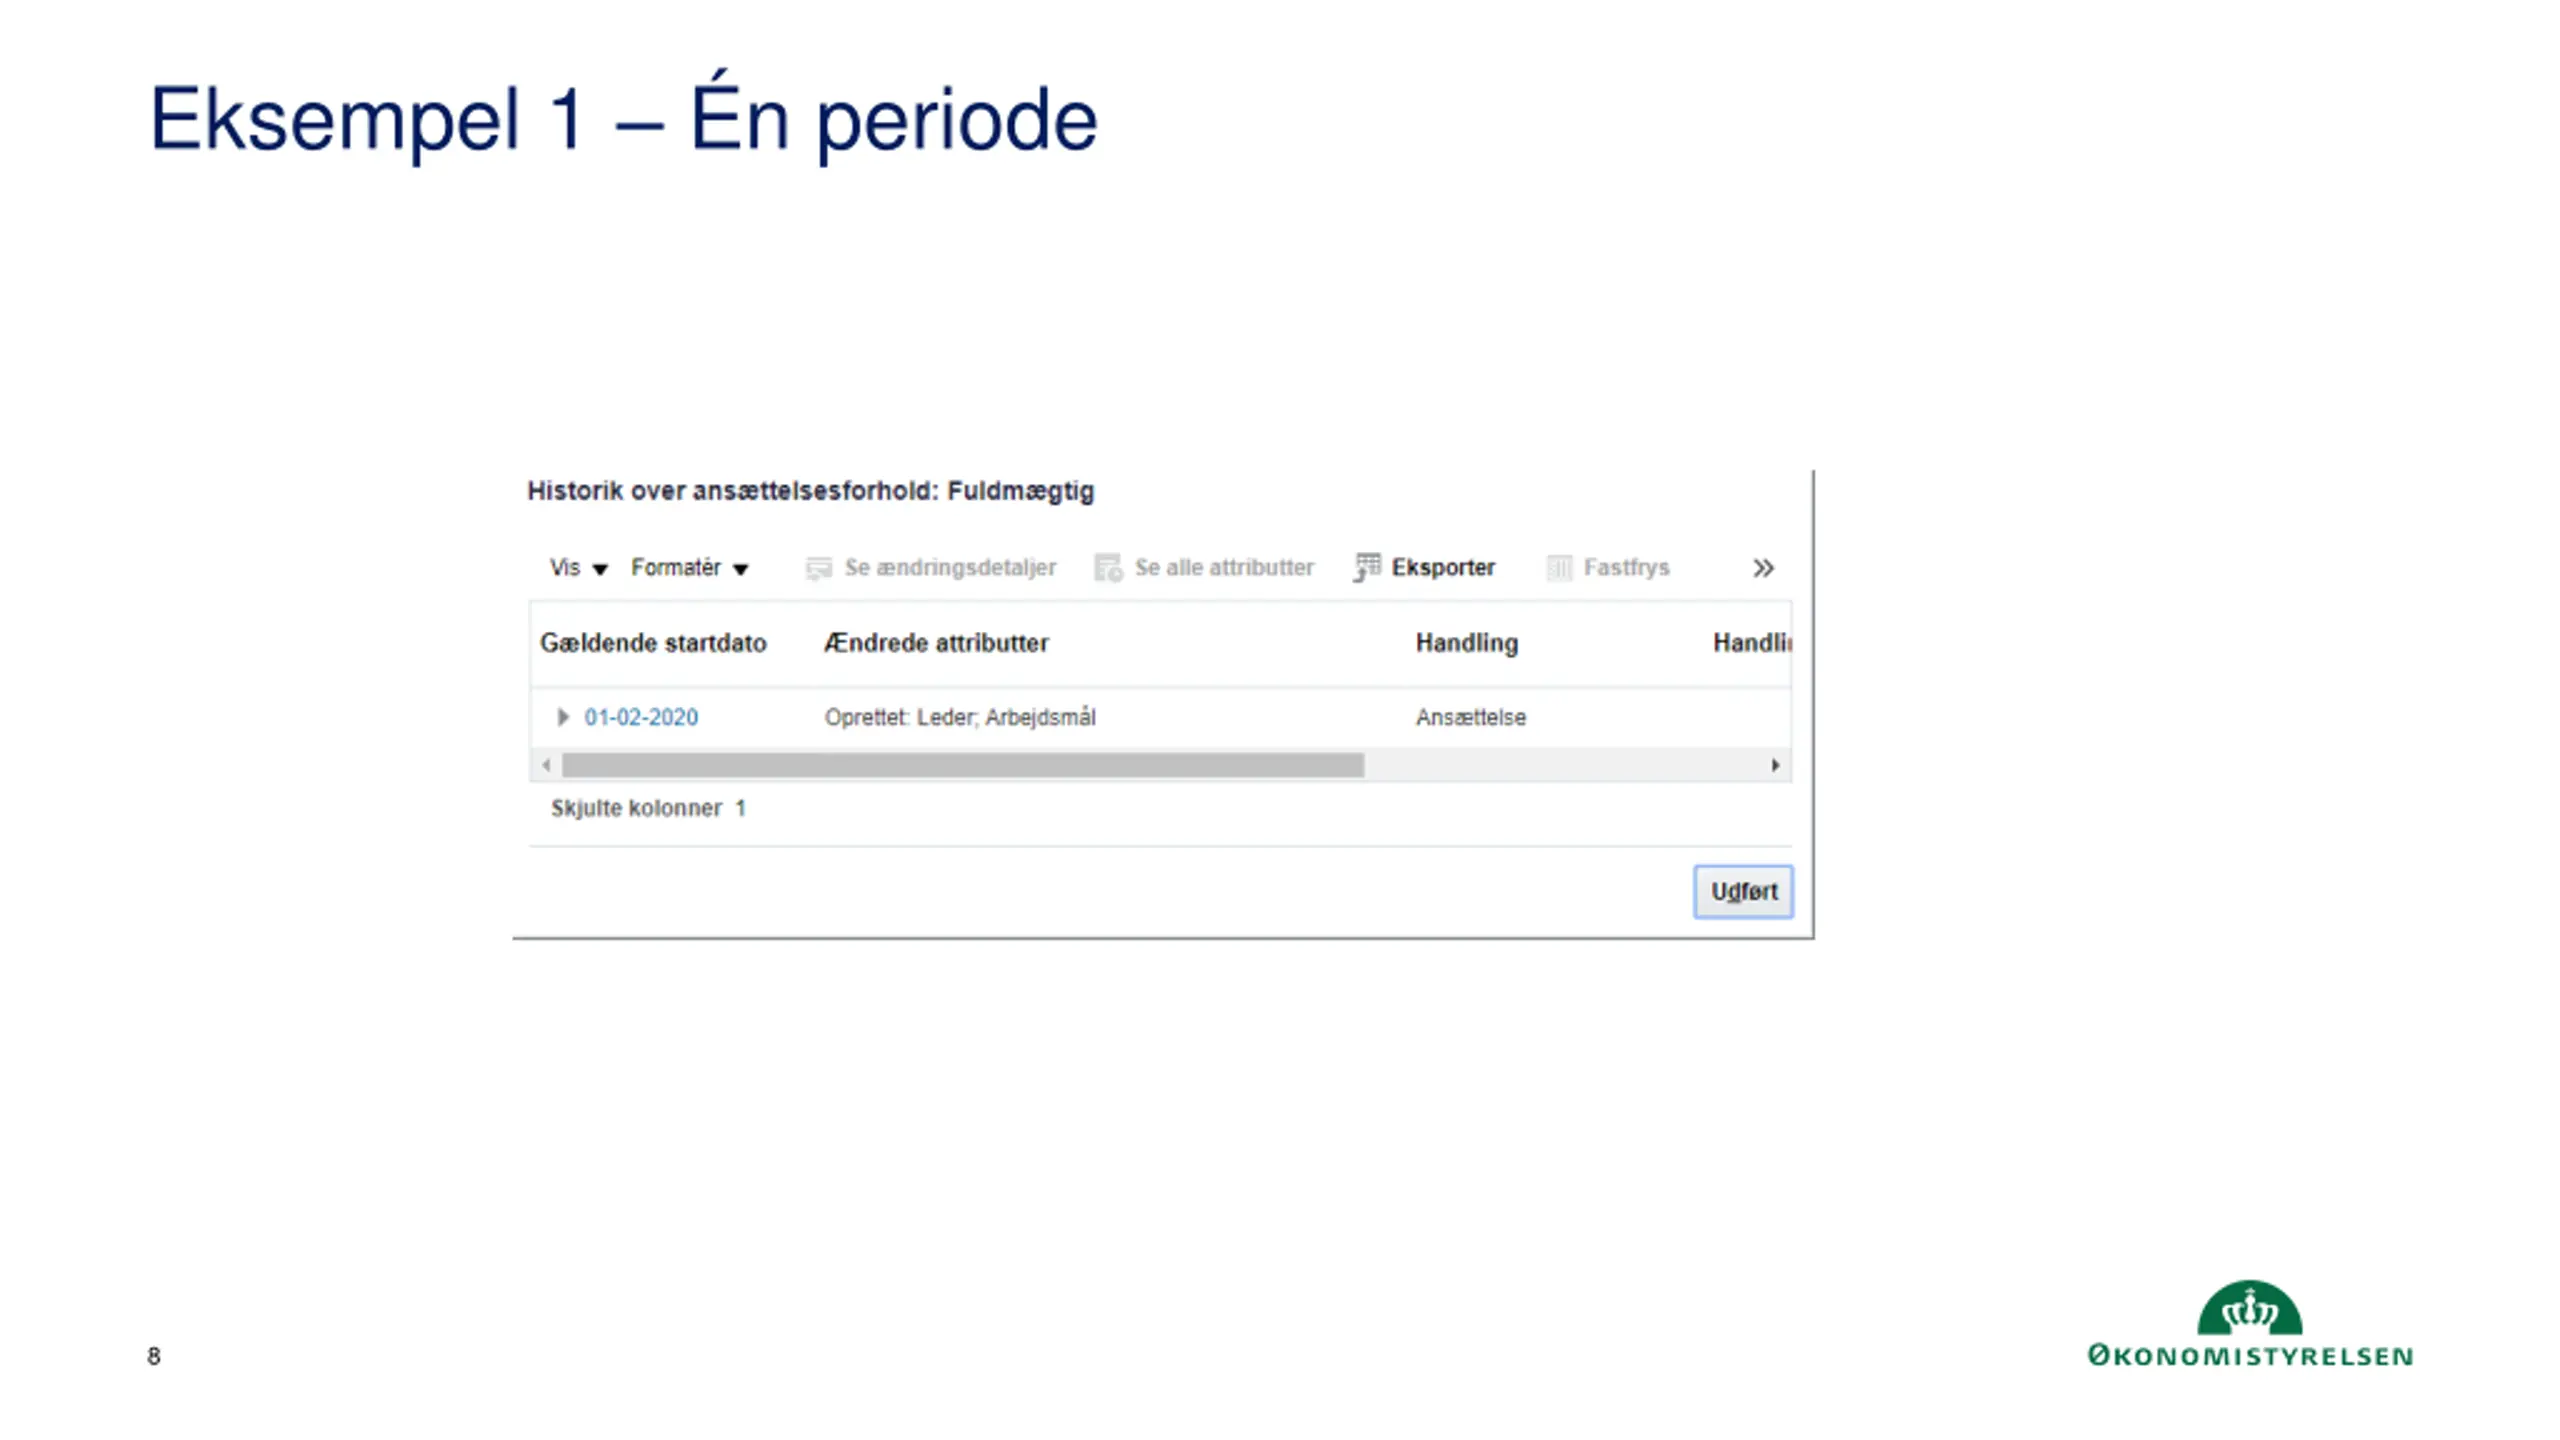Open the Formatér dropdown menu
This screenshot has width=2560, height=1440.
click(x=689, y=568)
